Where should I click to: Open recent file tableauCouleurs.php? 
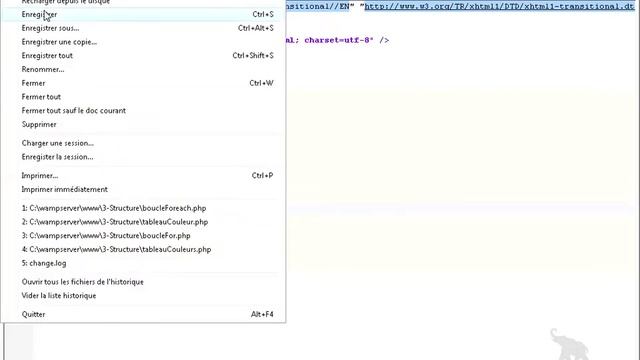[x=143, y=249]
